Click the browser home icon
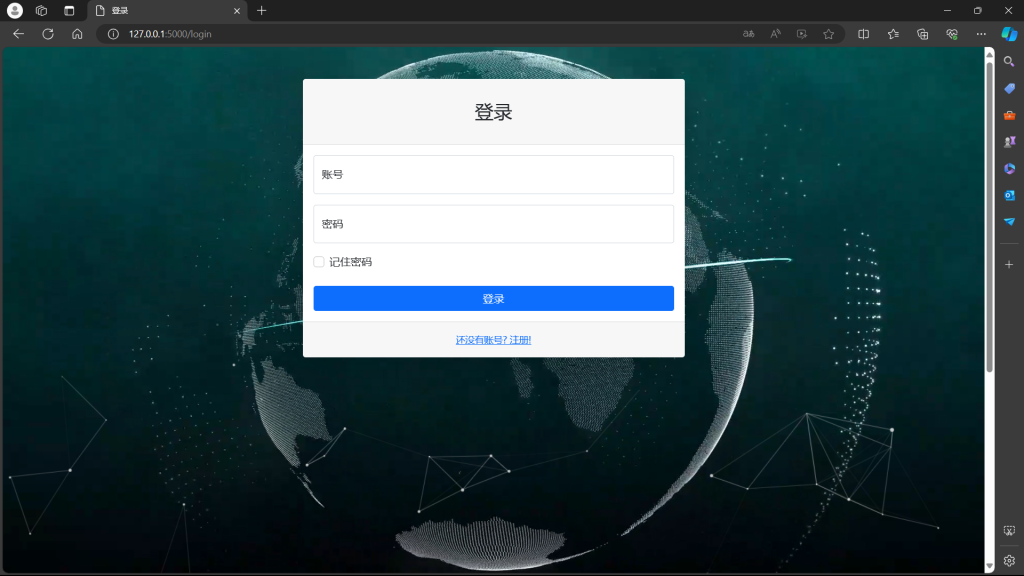This screenshot has height=576, width=1024. pos(77,34)
